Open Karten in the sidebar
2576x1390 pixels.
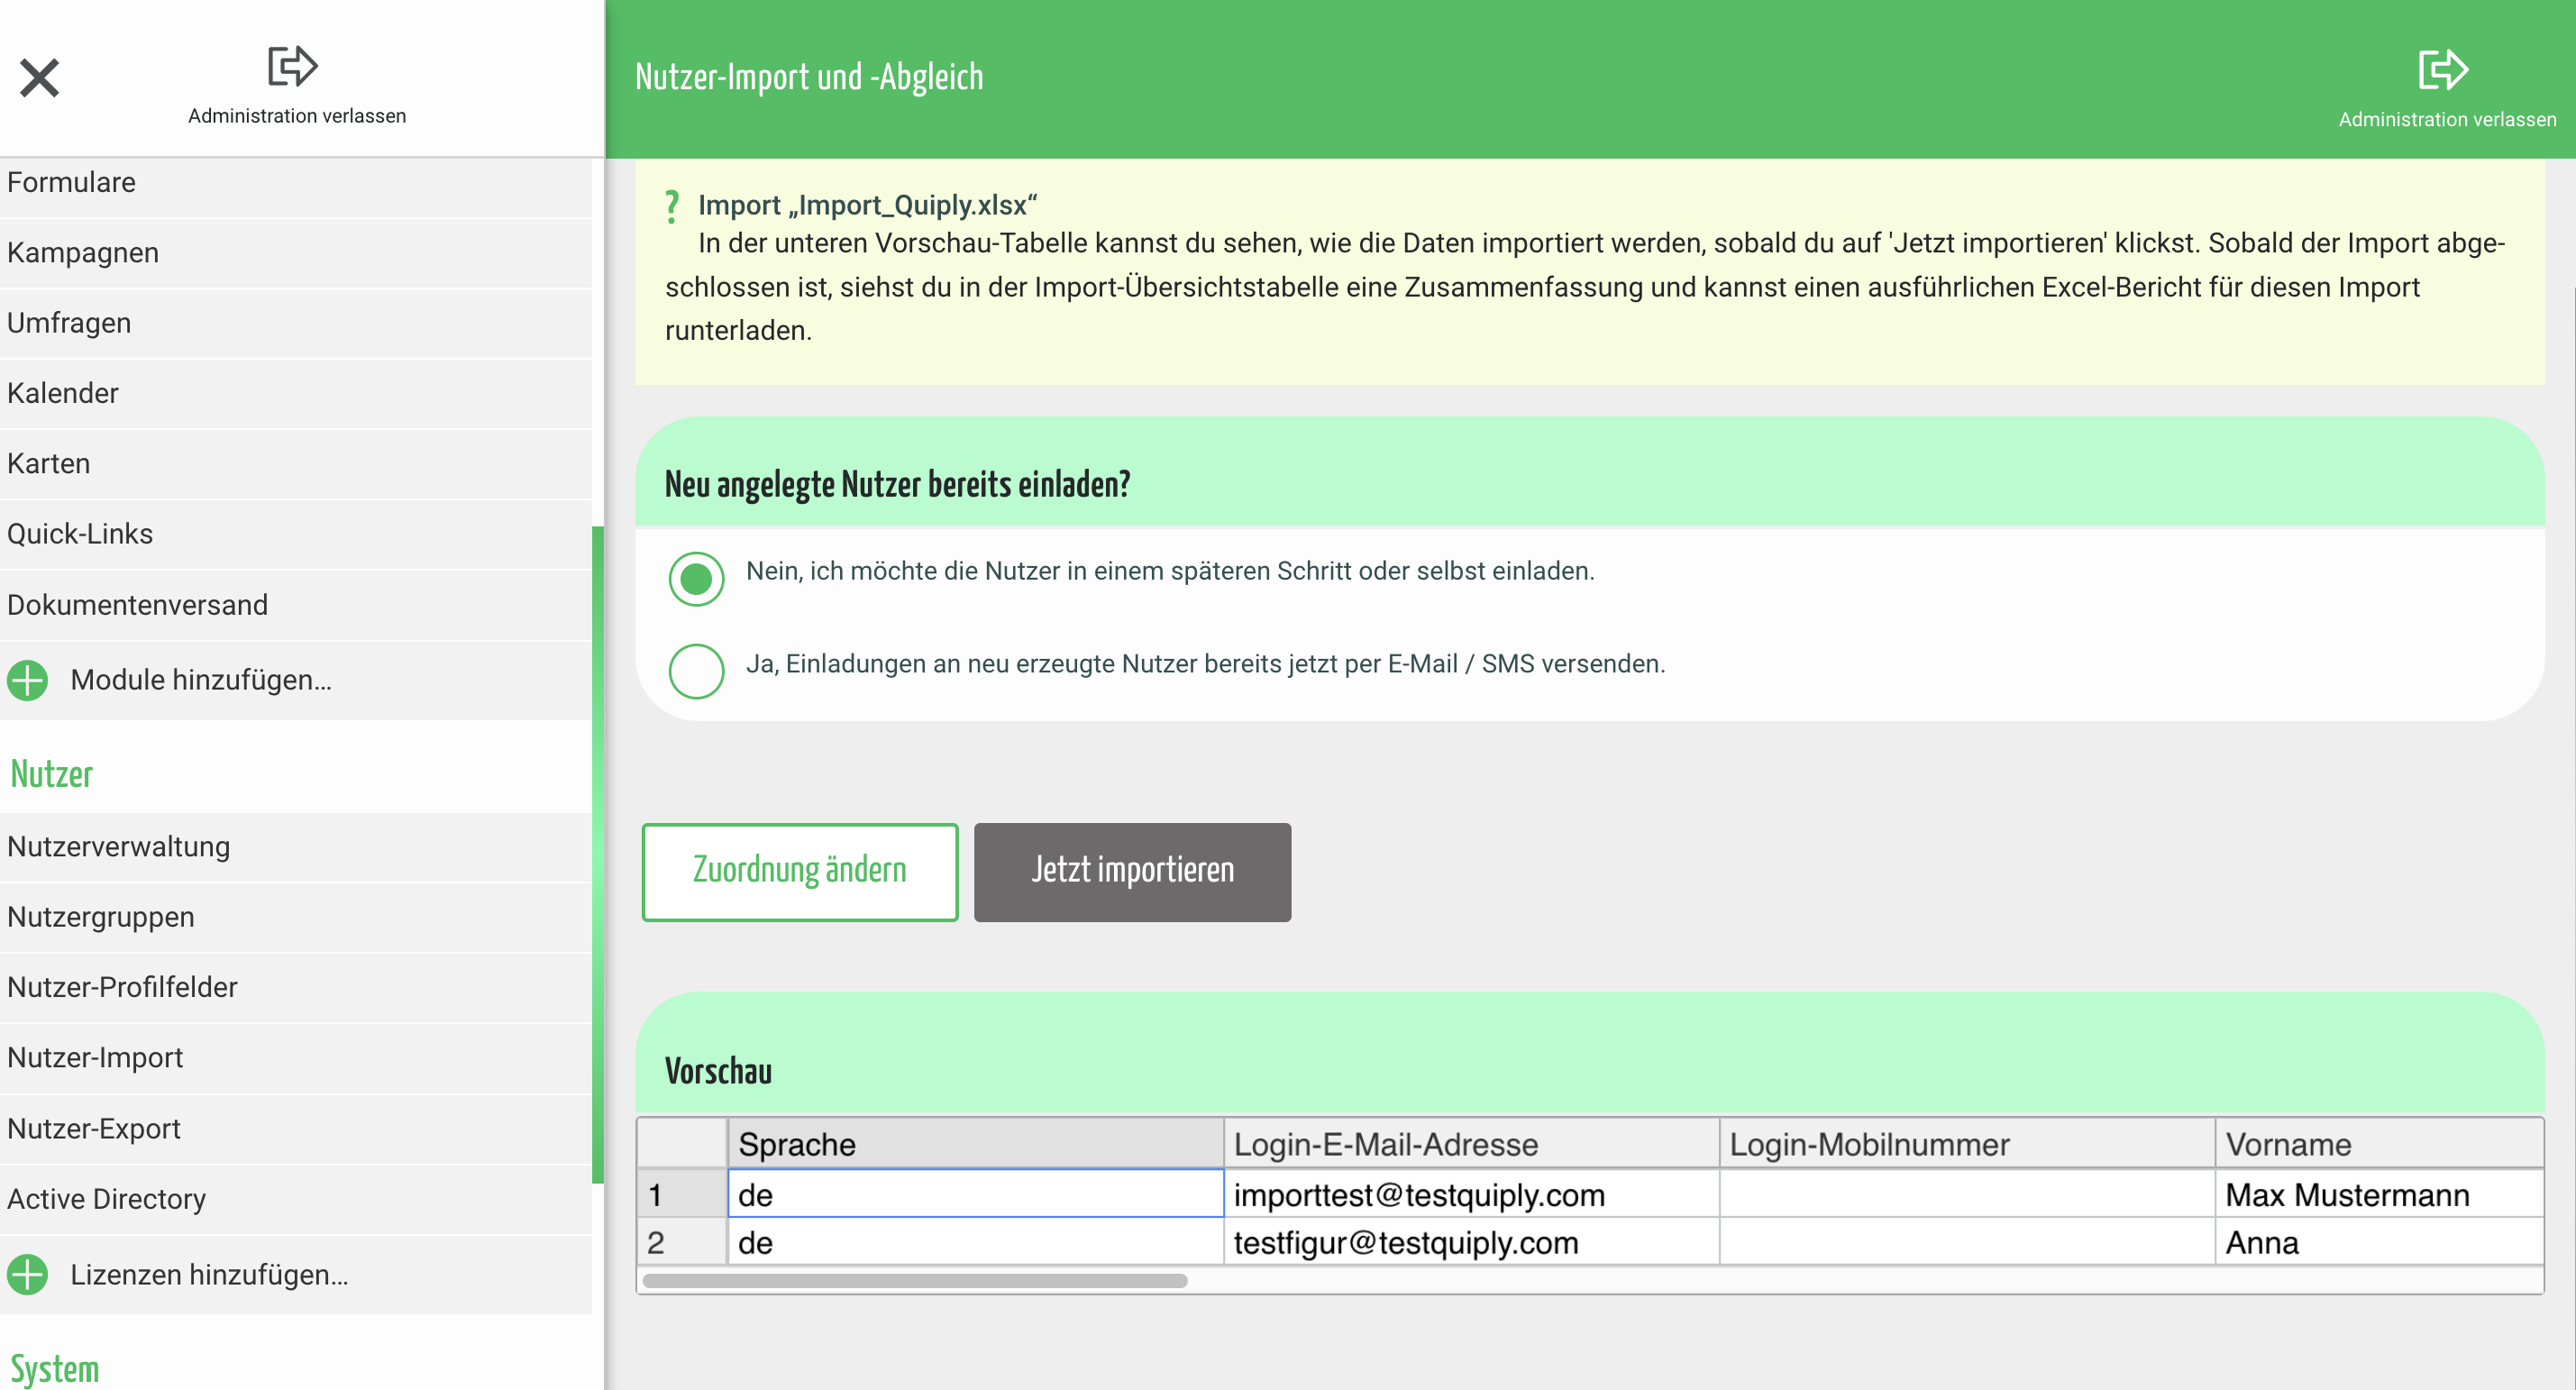[296, 464]
